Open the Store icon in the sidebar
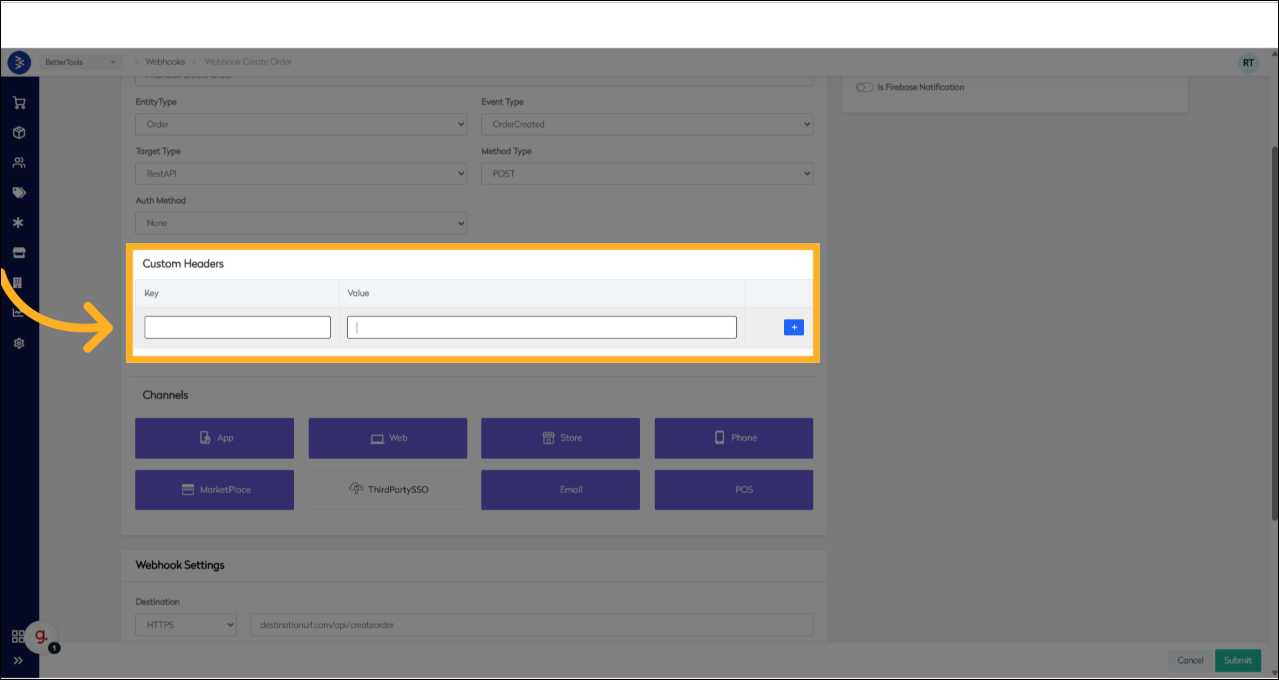Screen dimensions: 1279x680 click(18, 252)
